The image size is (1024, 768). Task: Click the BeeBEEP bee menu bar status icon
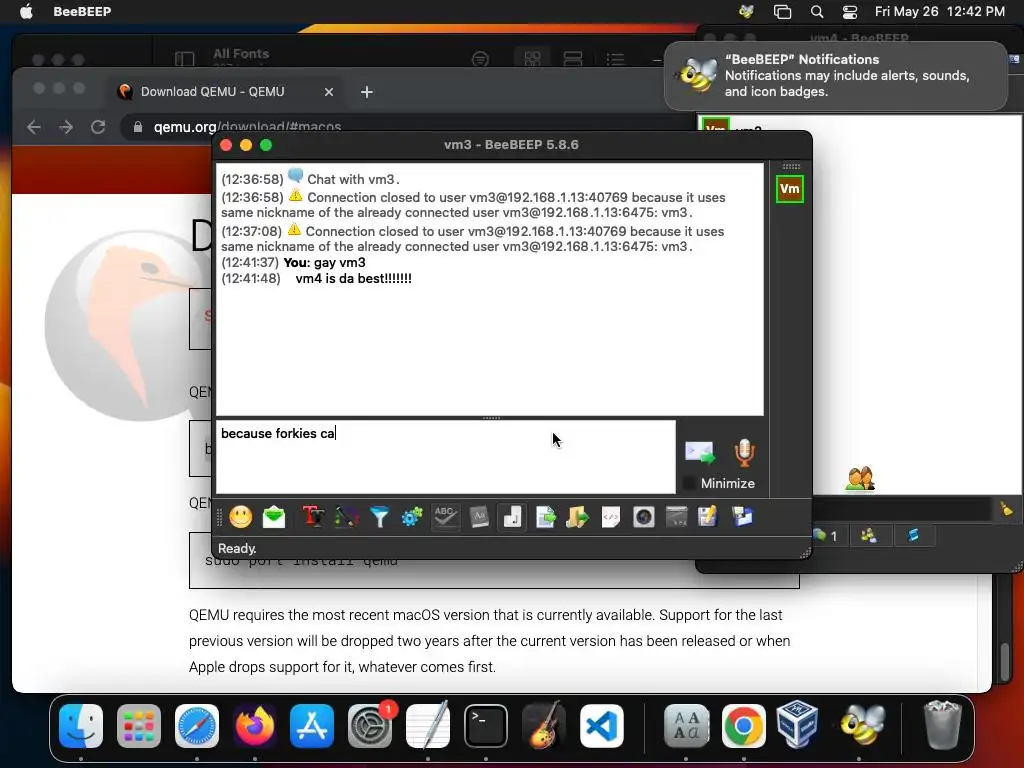tap(746, 11)
